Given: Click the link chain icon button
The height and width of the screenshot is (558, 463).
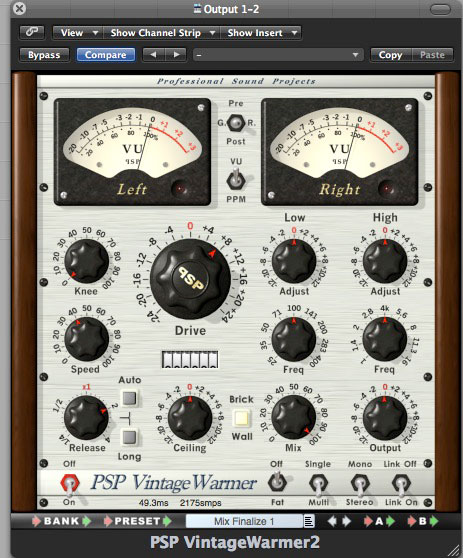Looking at the screenshot, I should click(x=32, y=32).
